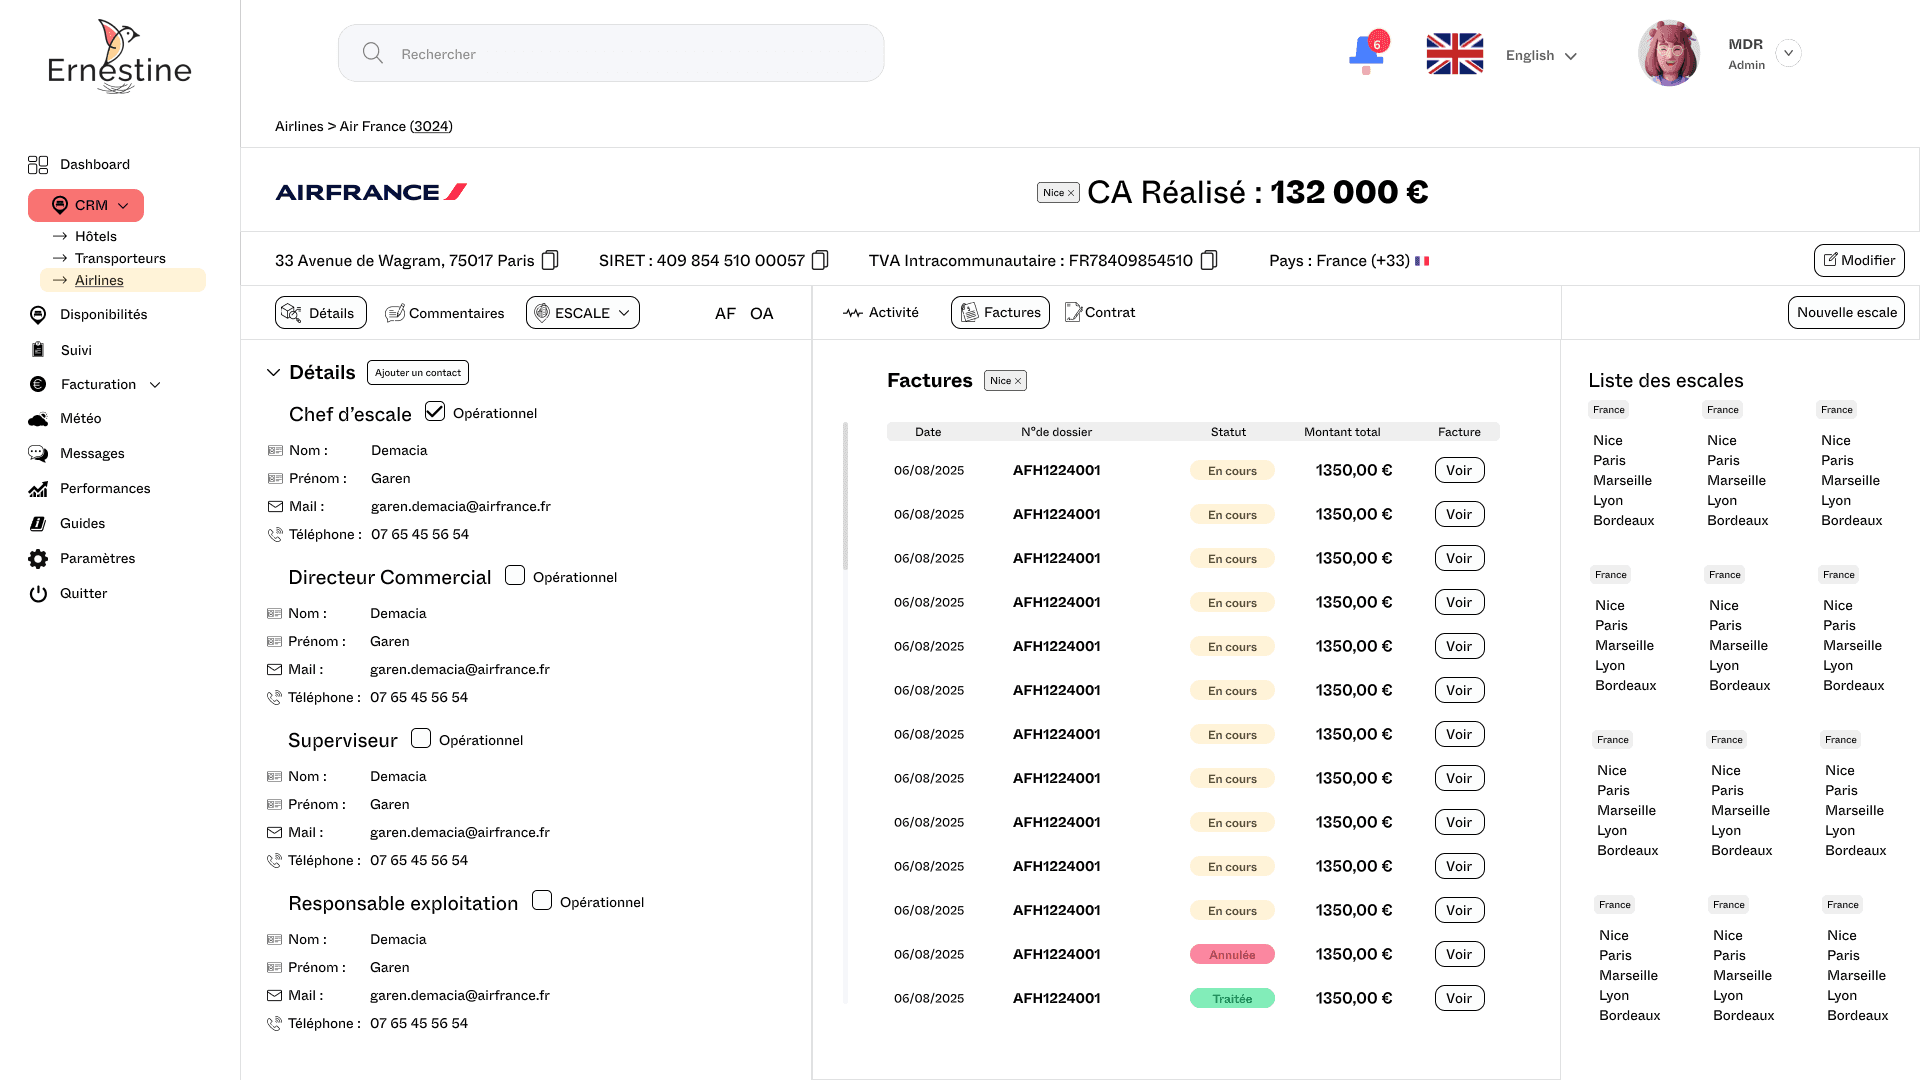Focus the Rechercher search field
1920x1080 pixels.
coord(611,54)
